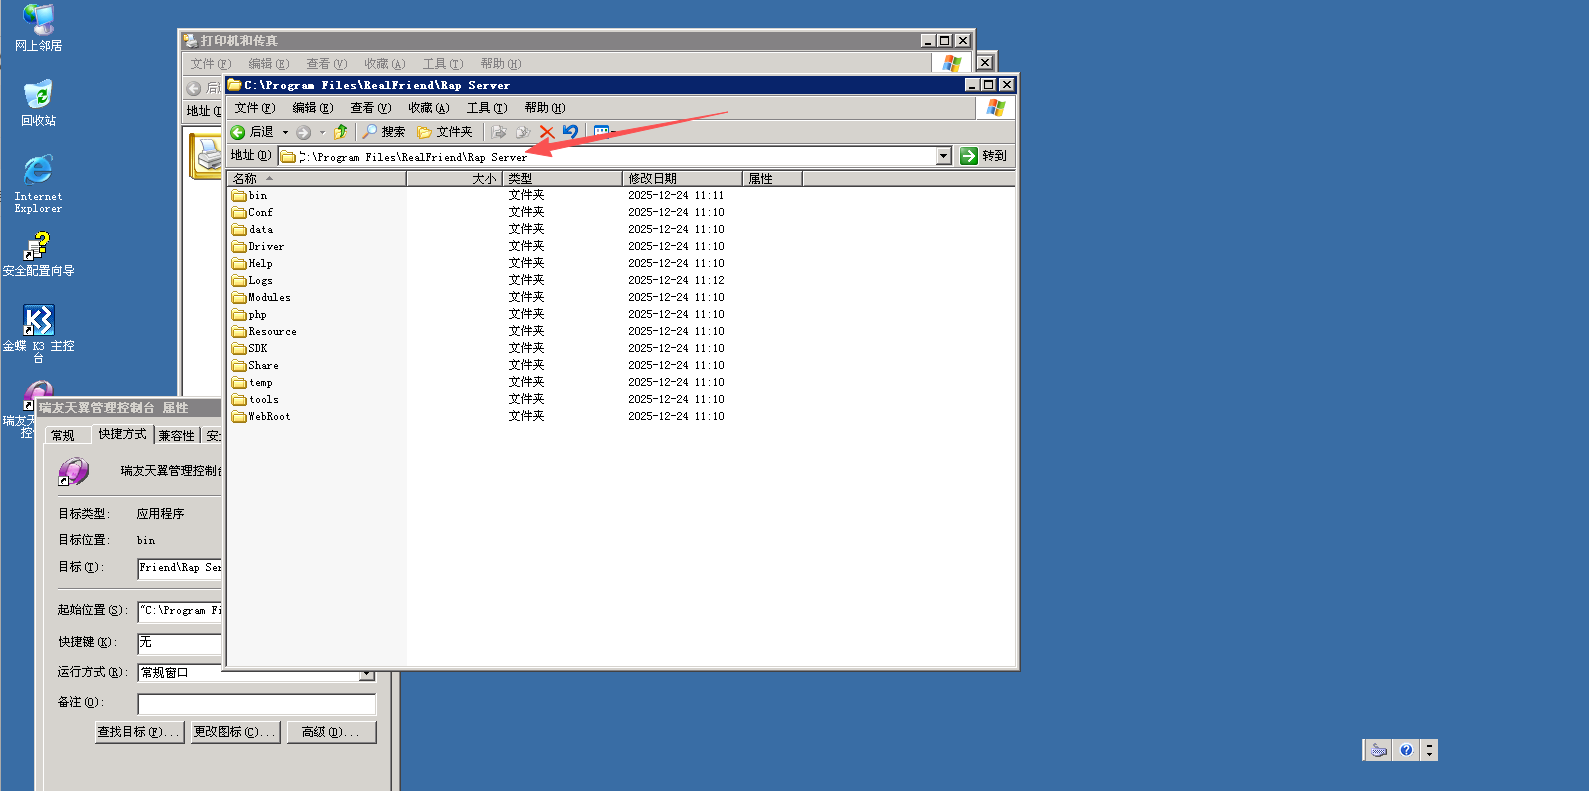Open the Edit (编辑) menu in Rap Server window
Image resolution: width=1589 pixels, height=791 pixels.
click(x=312, y=108)
